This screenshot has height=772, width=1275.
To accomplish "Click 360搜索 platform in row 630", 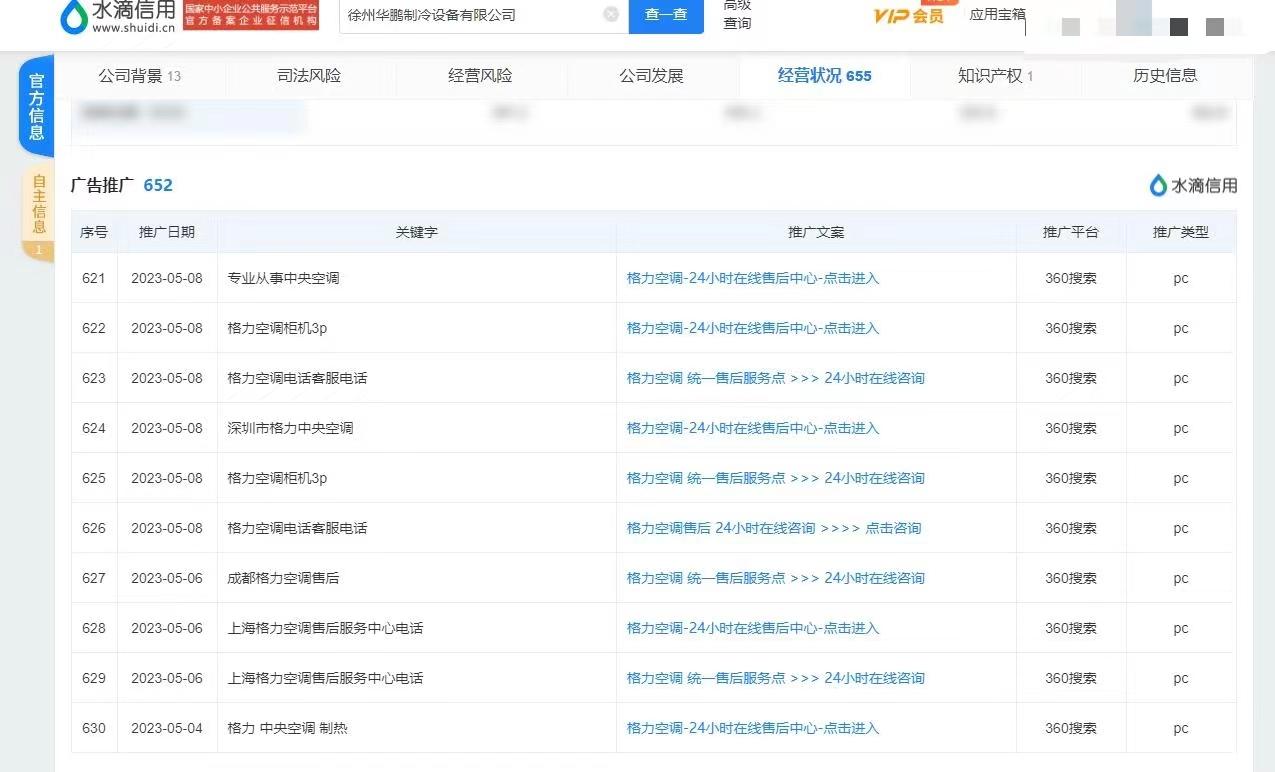I will [x=1071, y=728].
